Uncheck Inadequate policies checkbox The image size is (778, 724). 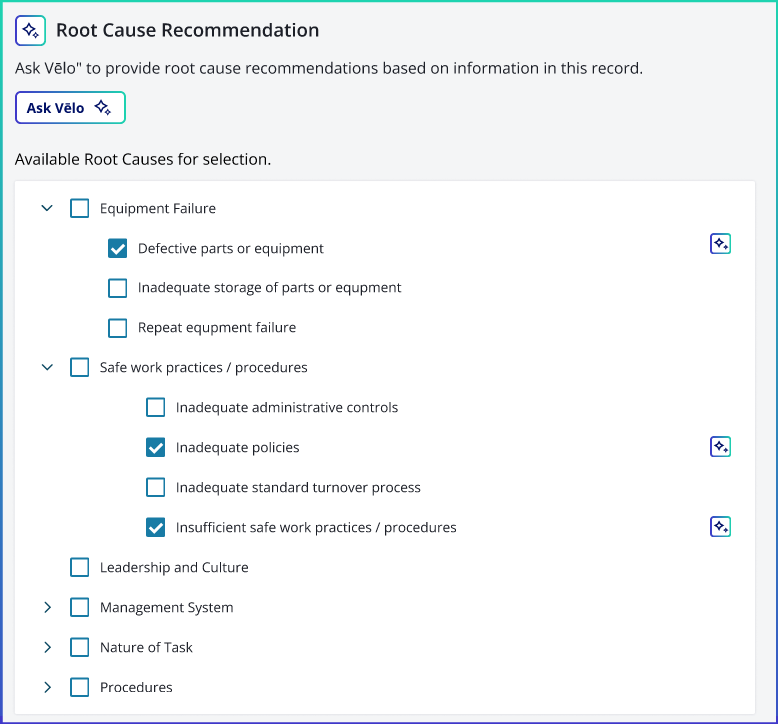tap(155, 447)
